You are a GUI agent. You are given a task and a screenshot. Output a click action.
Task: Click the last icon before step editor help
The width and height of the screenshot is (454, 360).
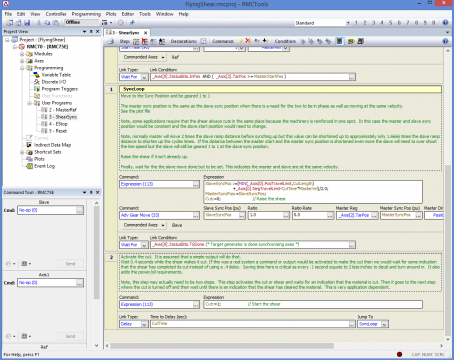pos(360,41)
